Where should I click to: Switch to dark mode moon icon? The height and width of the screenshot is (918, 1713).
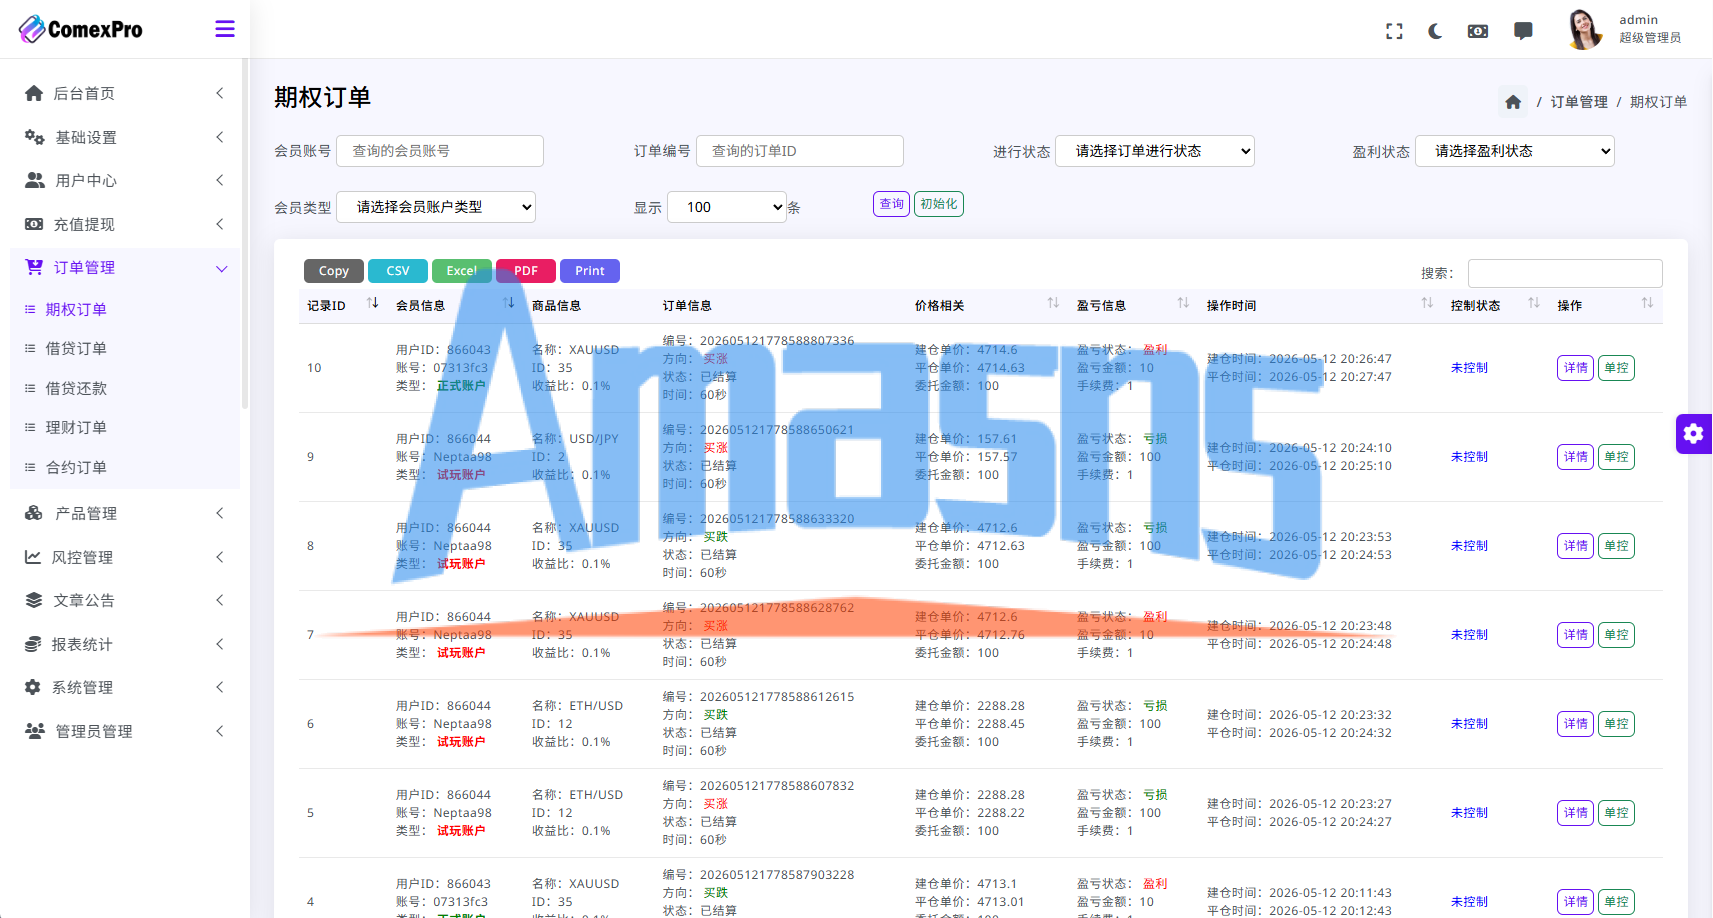click(1435, 31)
